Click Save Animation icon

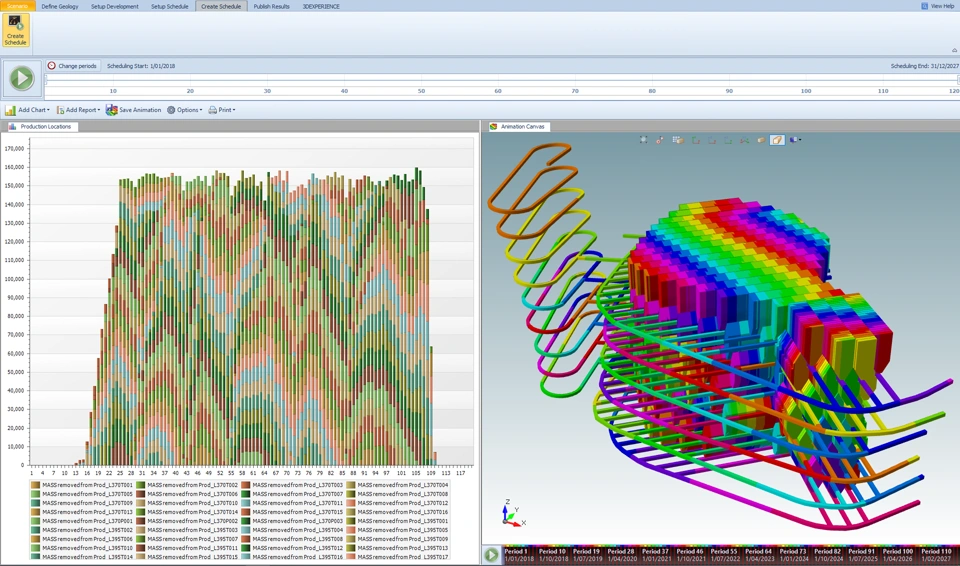click(x=111, y=110)
